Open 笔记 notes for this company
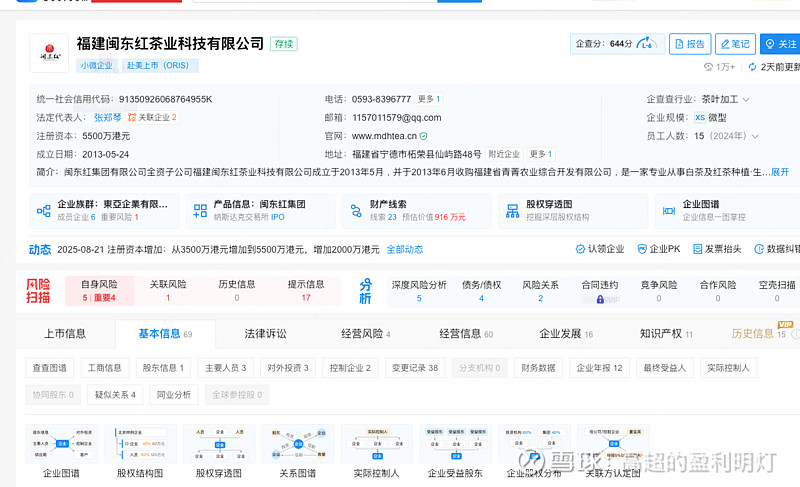This screenshot has width=800, height=487. pos(734,44)
